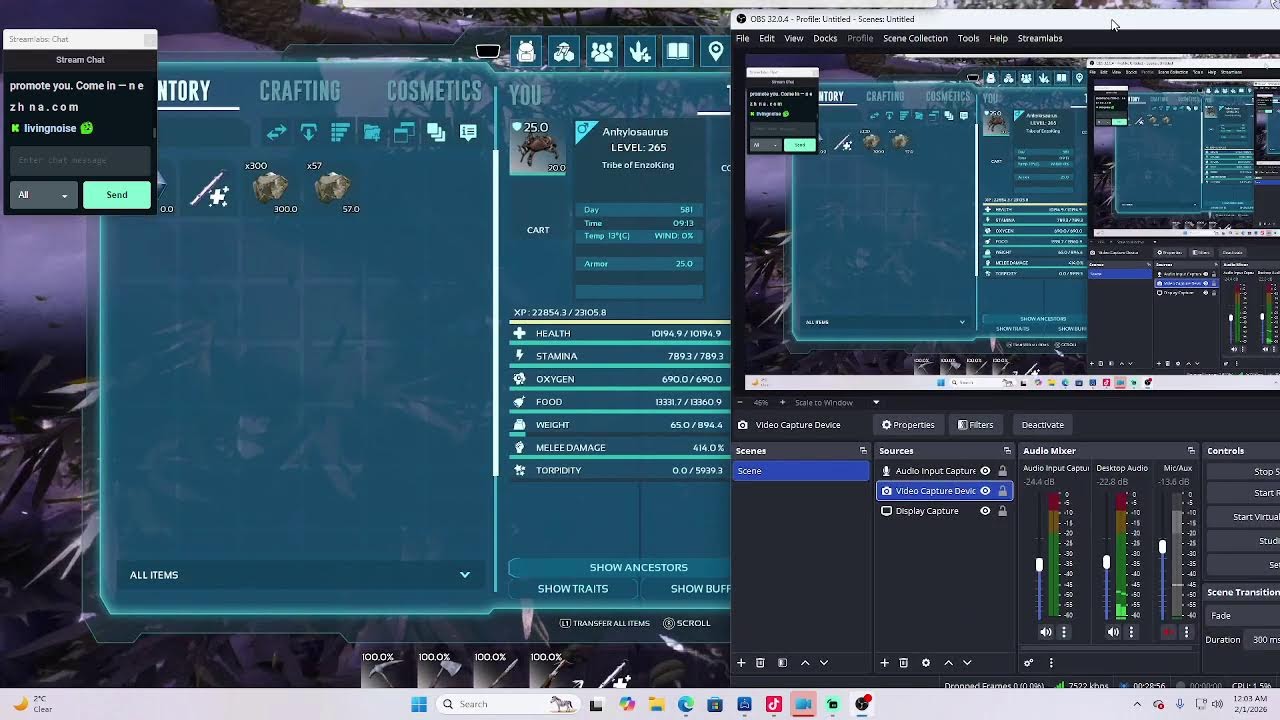The image size is (1280, 720).
Task: Mute Desktop Audio speaker button
Action: 1113,632
